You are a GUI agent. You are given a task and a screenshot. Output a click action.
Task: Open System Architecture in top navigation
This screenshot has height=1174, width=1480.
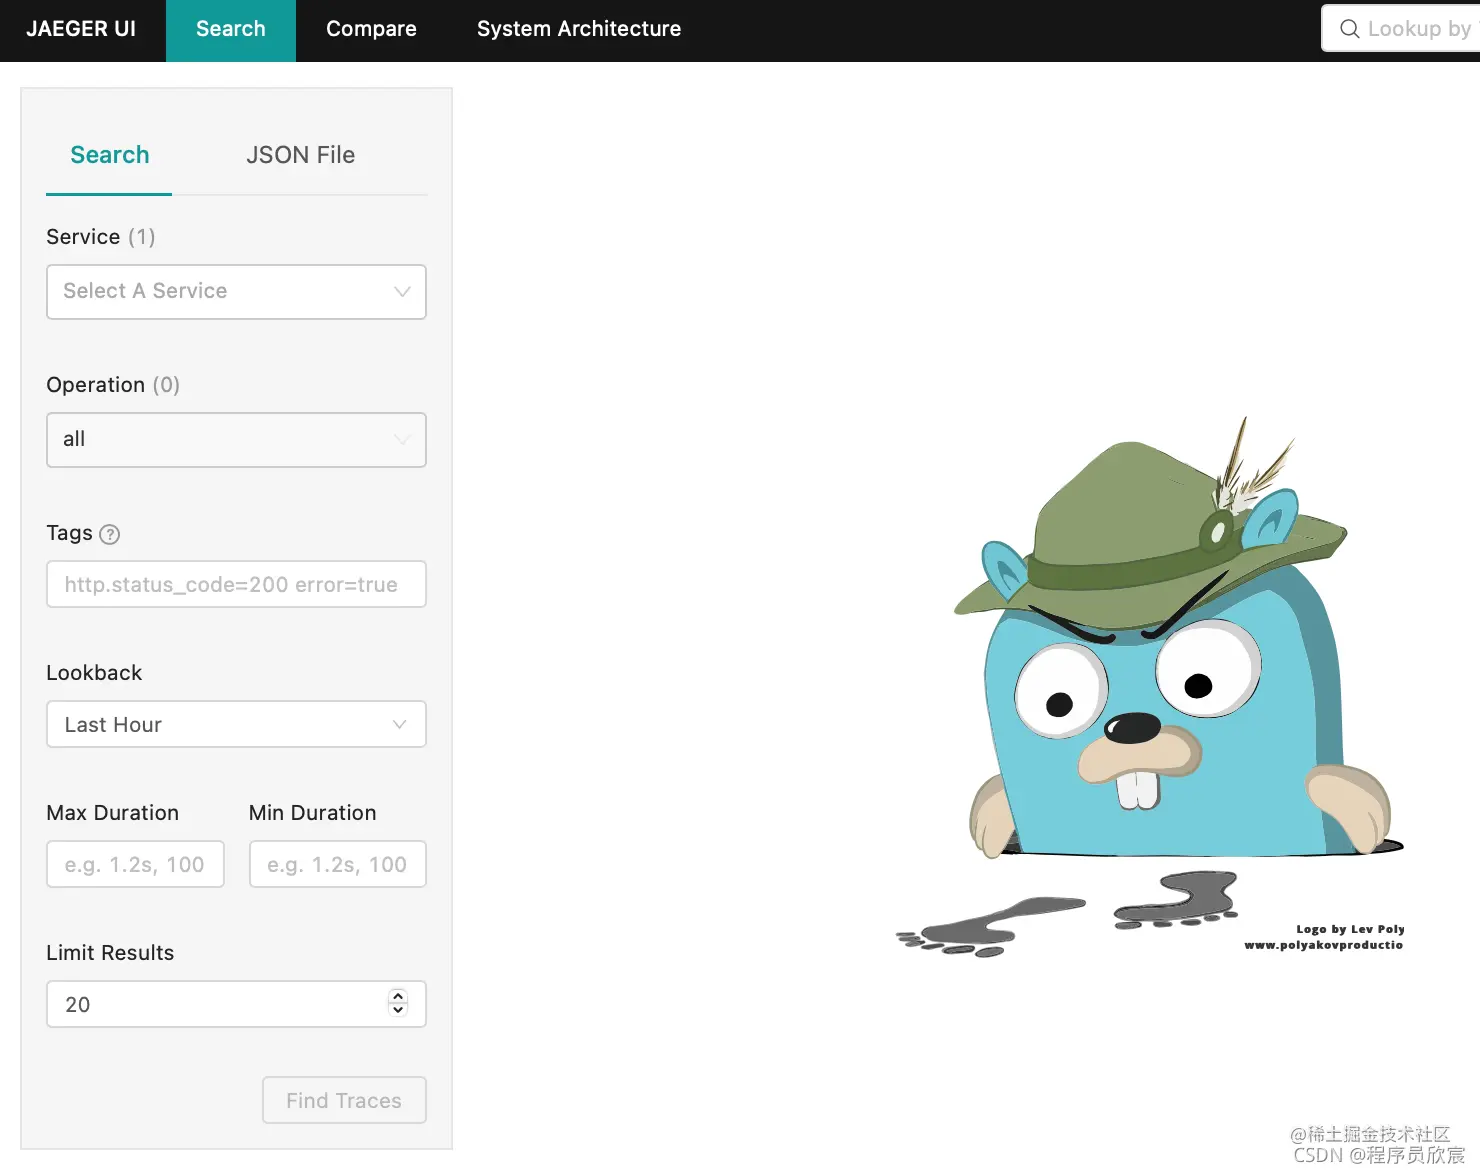coord(579,30)
